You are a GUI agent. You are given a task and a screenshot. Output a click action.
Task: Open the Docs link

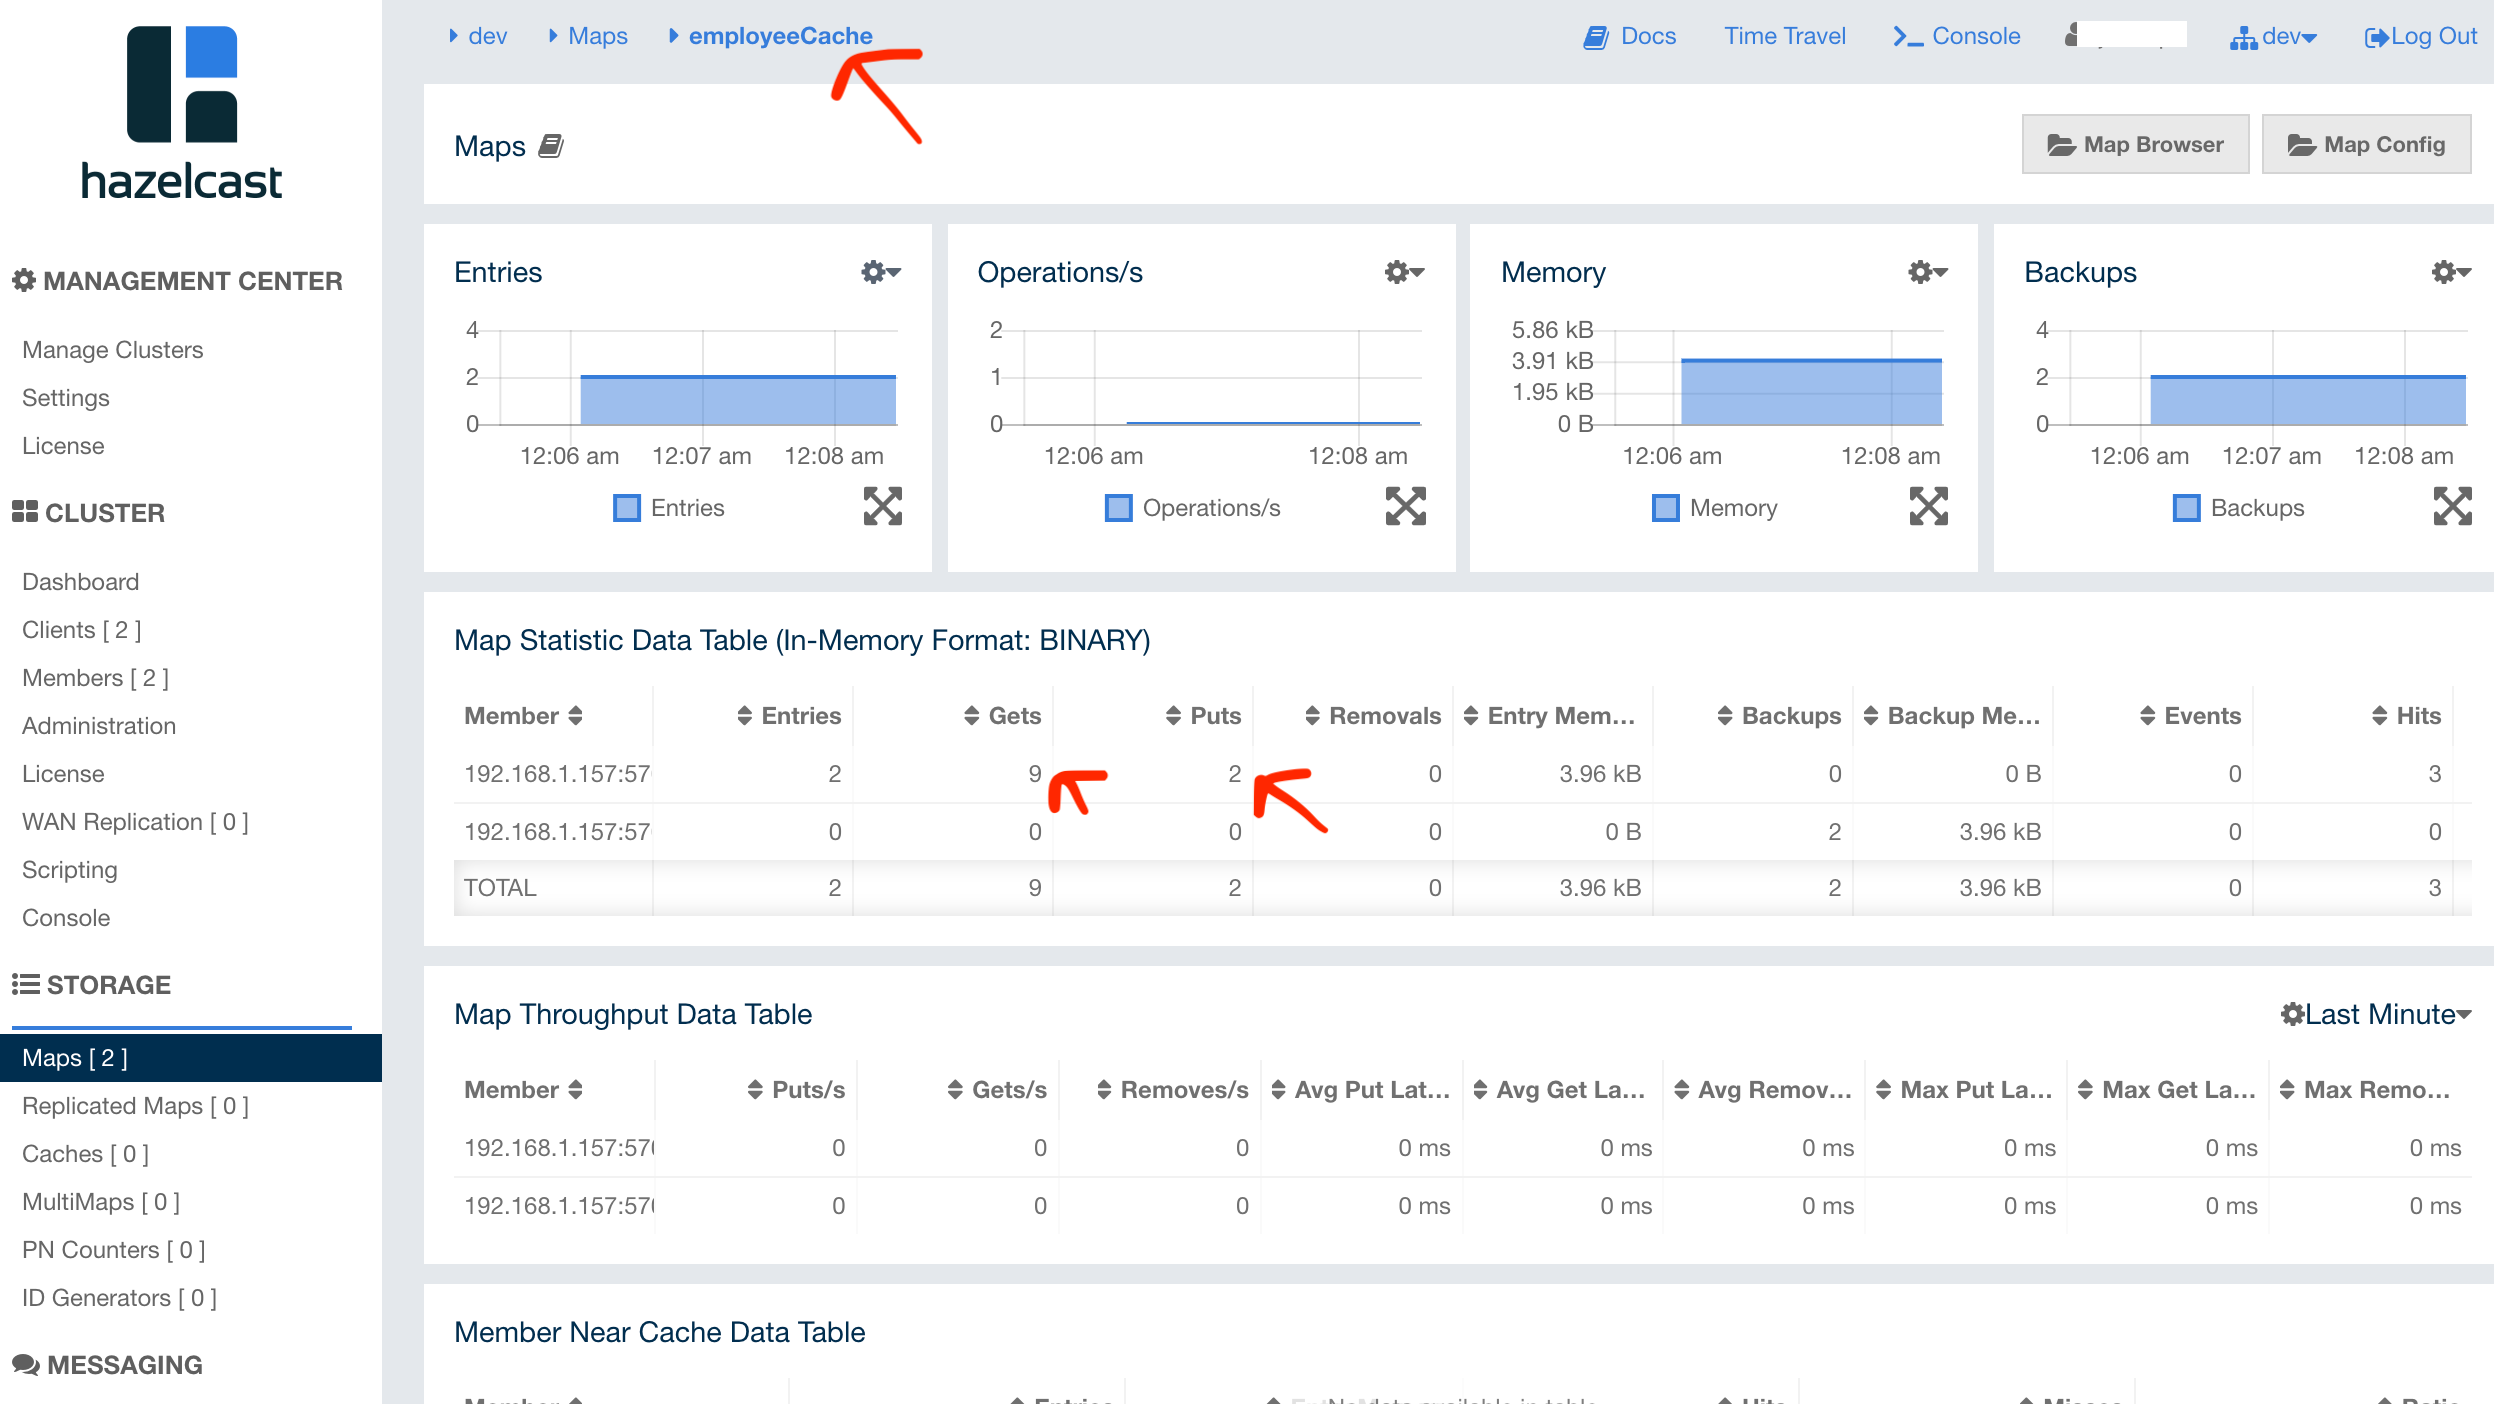[x=1629, y=36]
